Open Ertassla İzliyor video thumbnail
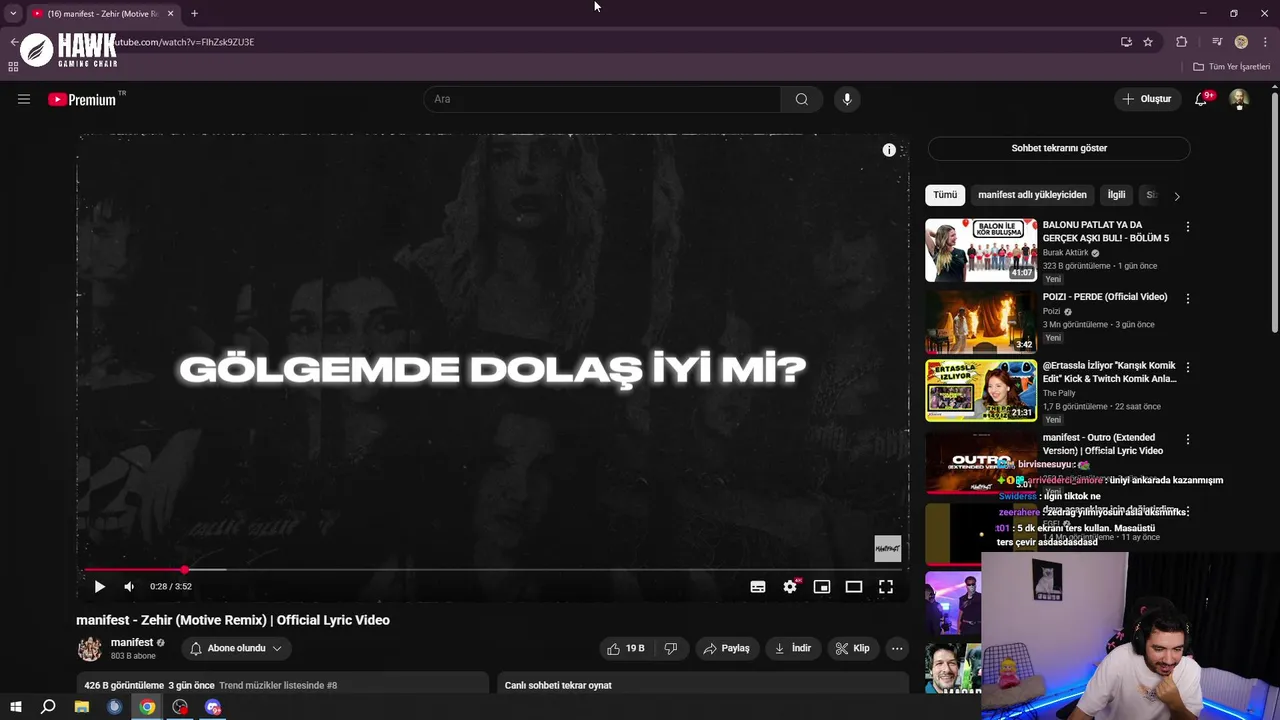The height and width of the screenshot is (720, 1280). pyautogui.click(x=981, y=391)
